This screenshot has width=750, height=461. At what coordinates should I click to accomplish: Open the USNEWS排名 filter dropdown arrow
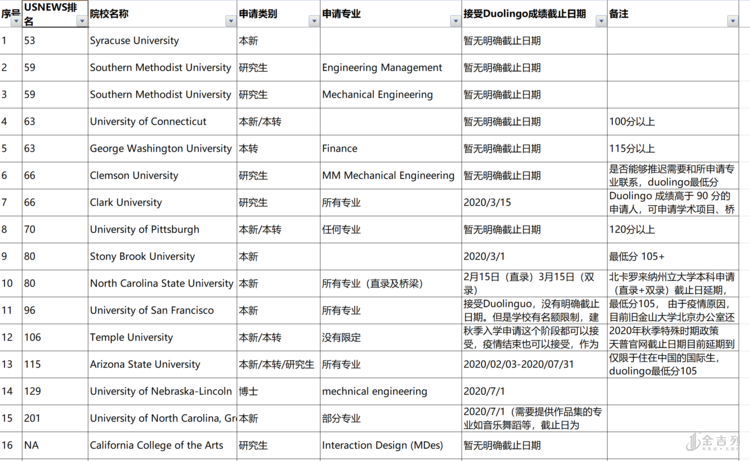[81, 21]
